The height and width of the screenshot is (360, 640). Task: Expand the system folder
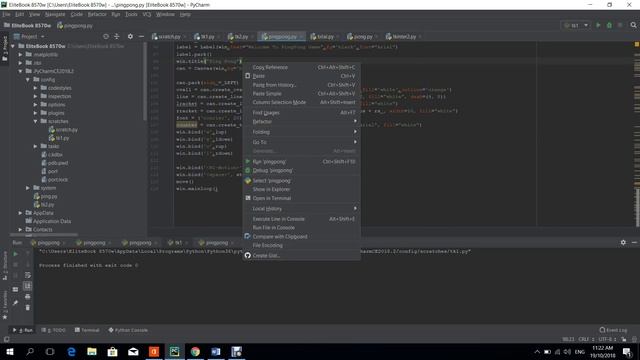point(28,188)
